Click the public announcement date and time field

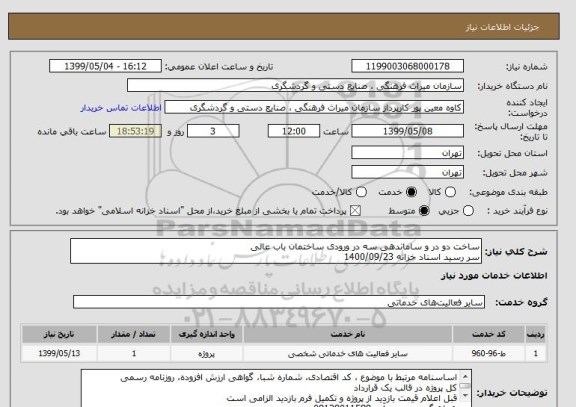click(x=105, y=66)
